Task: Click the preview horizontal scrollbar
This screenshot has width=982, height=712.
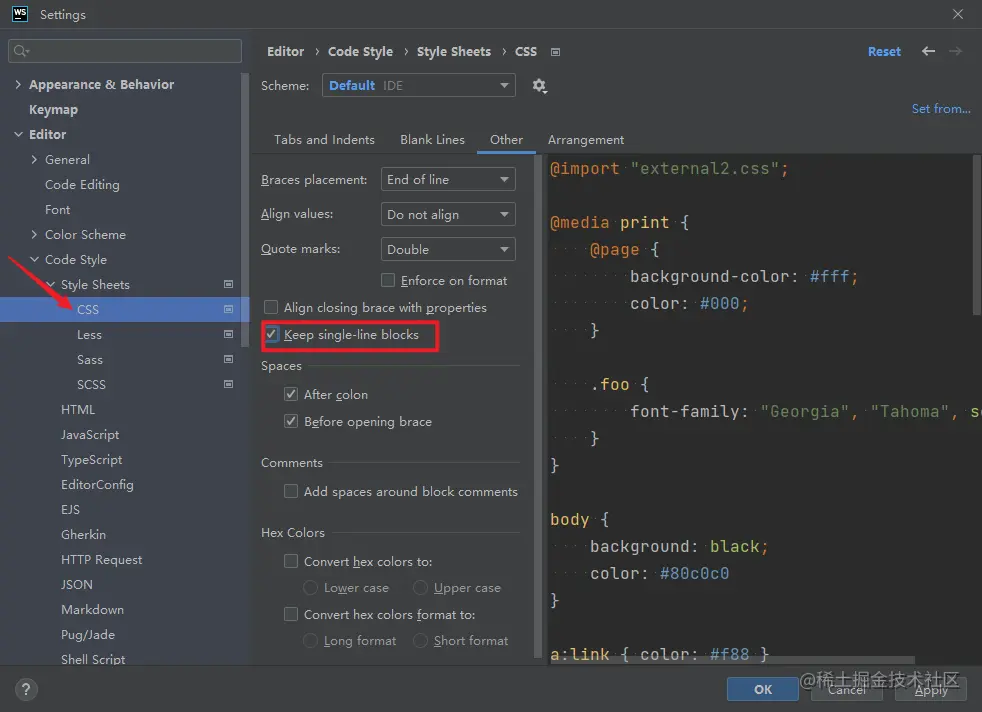Action: point(733,659)
